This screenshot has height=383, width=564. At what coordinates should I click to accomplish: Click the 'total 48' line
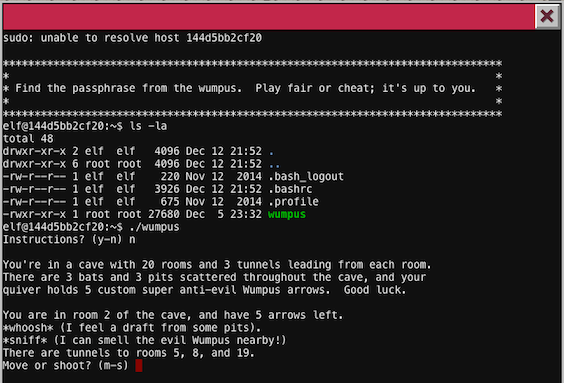pos(28,139)
